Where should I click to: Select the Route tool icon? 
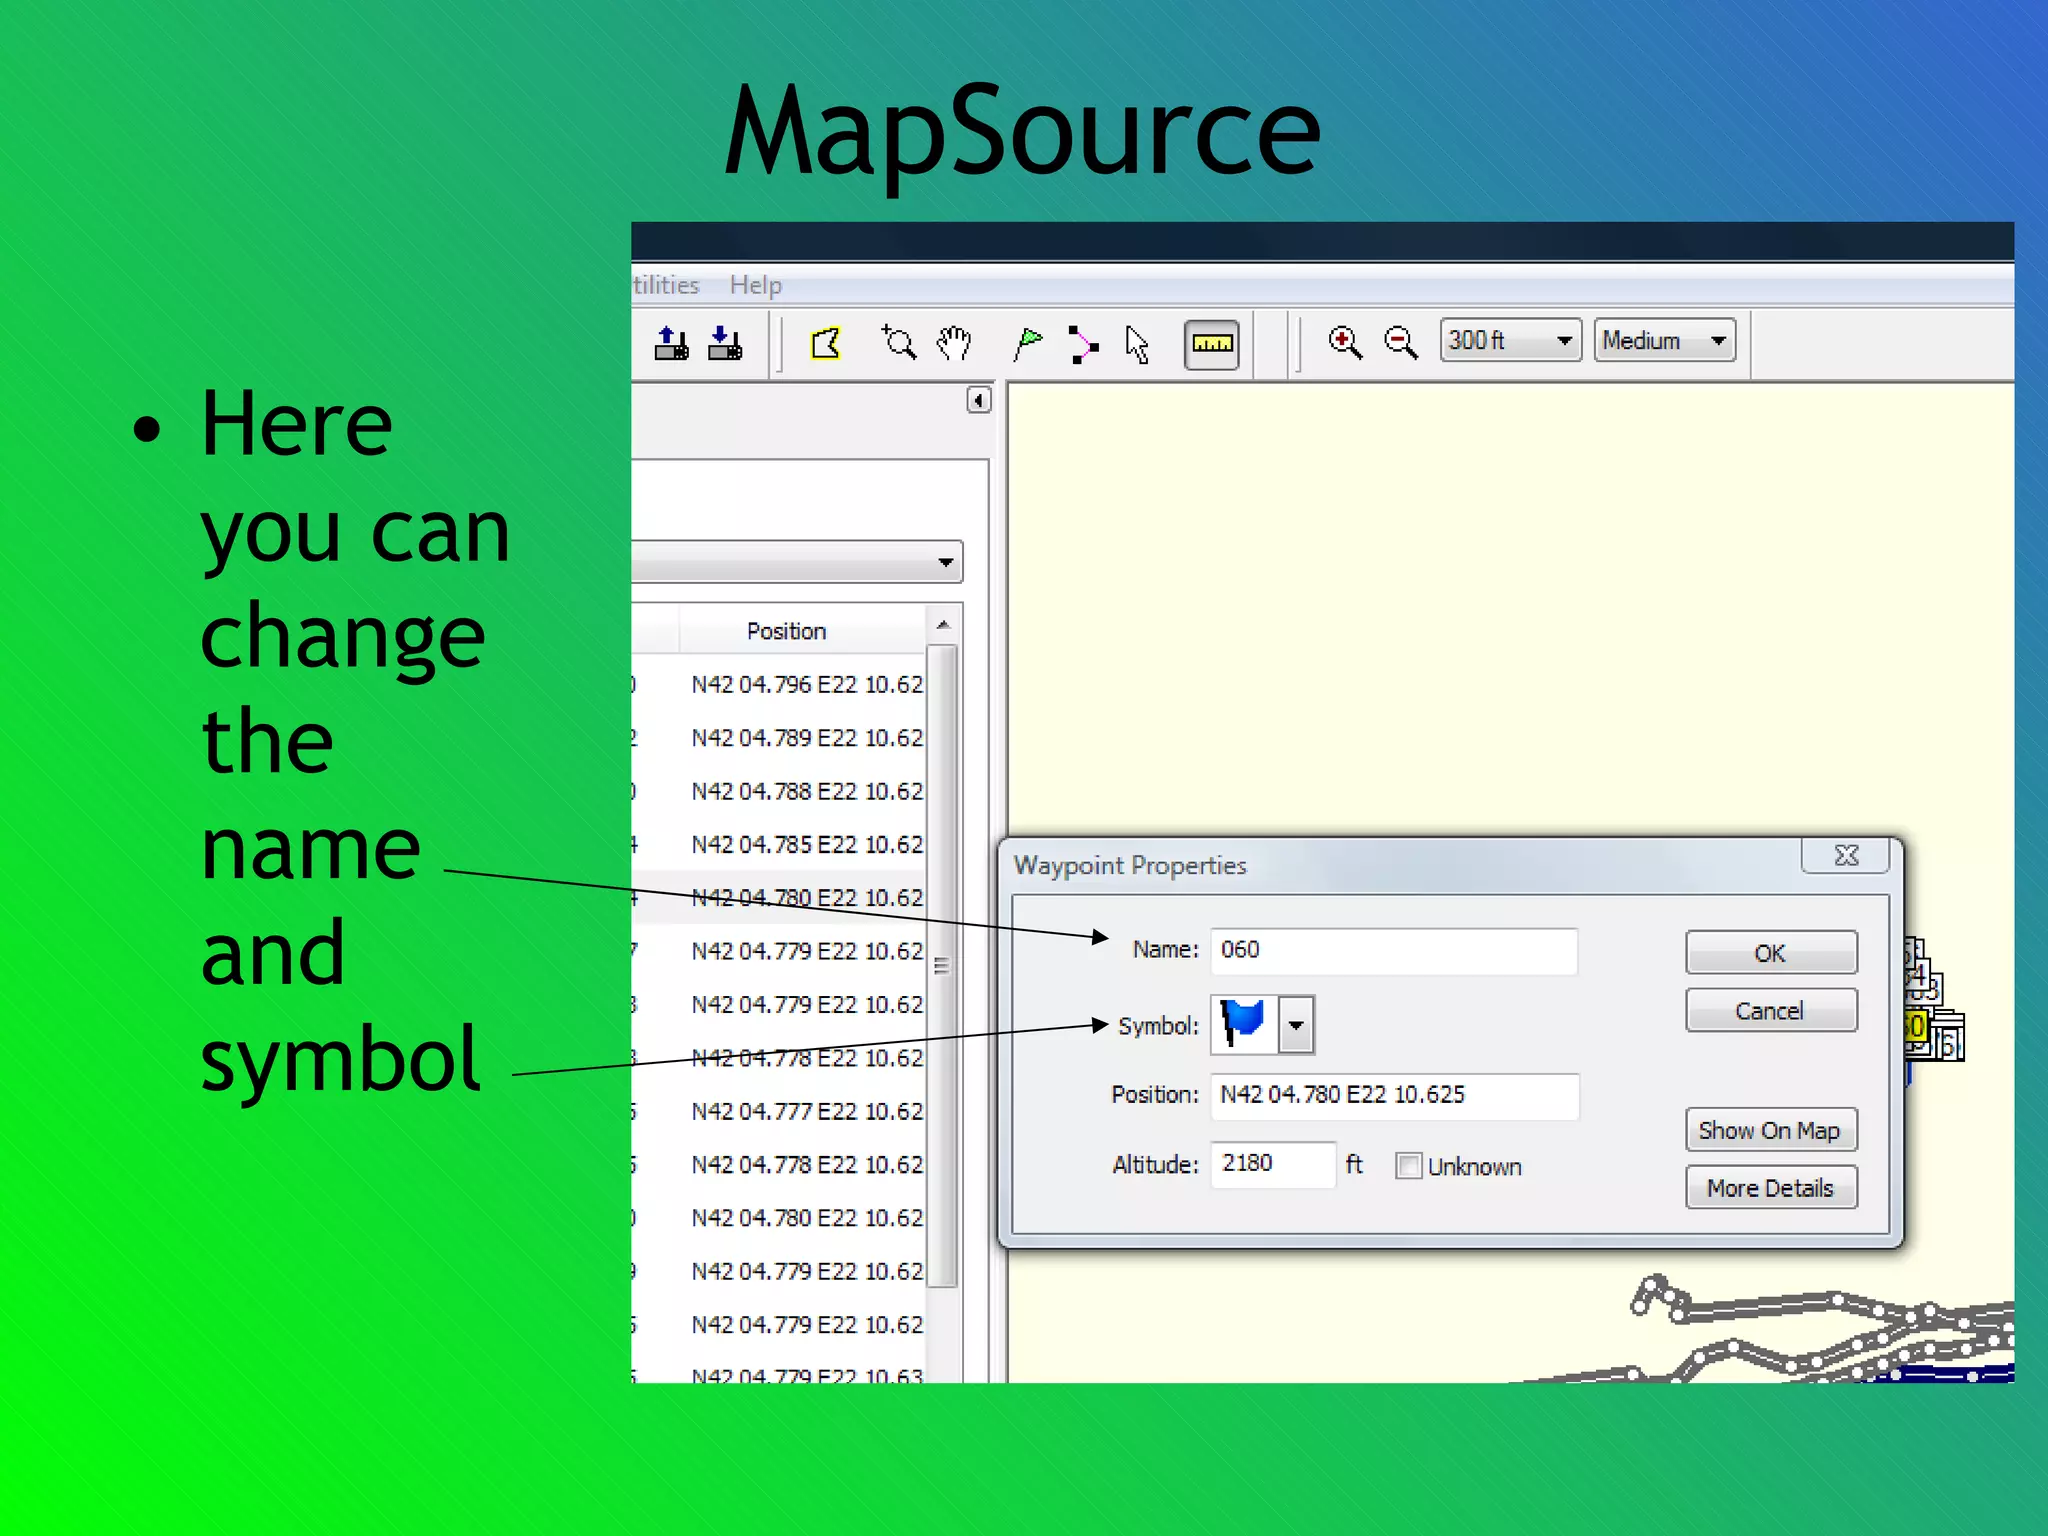pos(1082,343)
